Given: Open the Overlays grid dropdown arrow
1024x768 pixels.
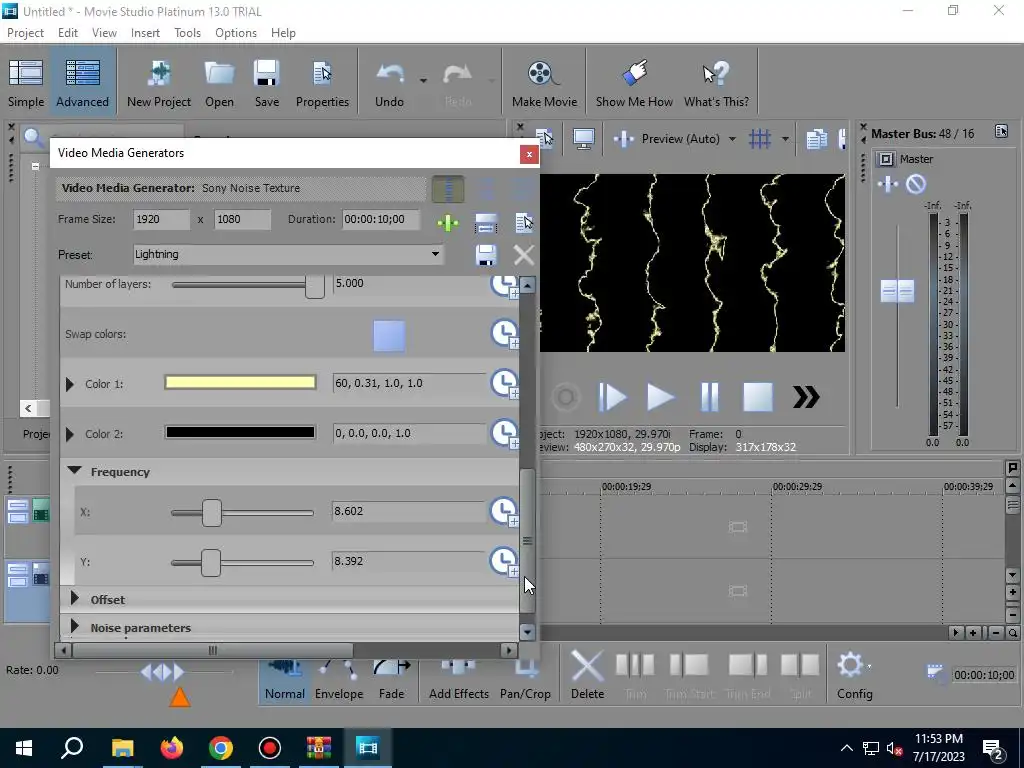Looking at the screenshot, I should pos(785,139).
